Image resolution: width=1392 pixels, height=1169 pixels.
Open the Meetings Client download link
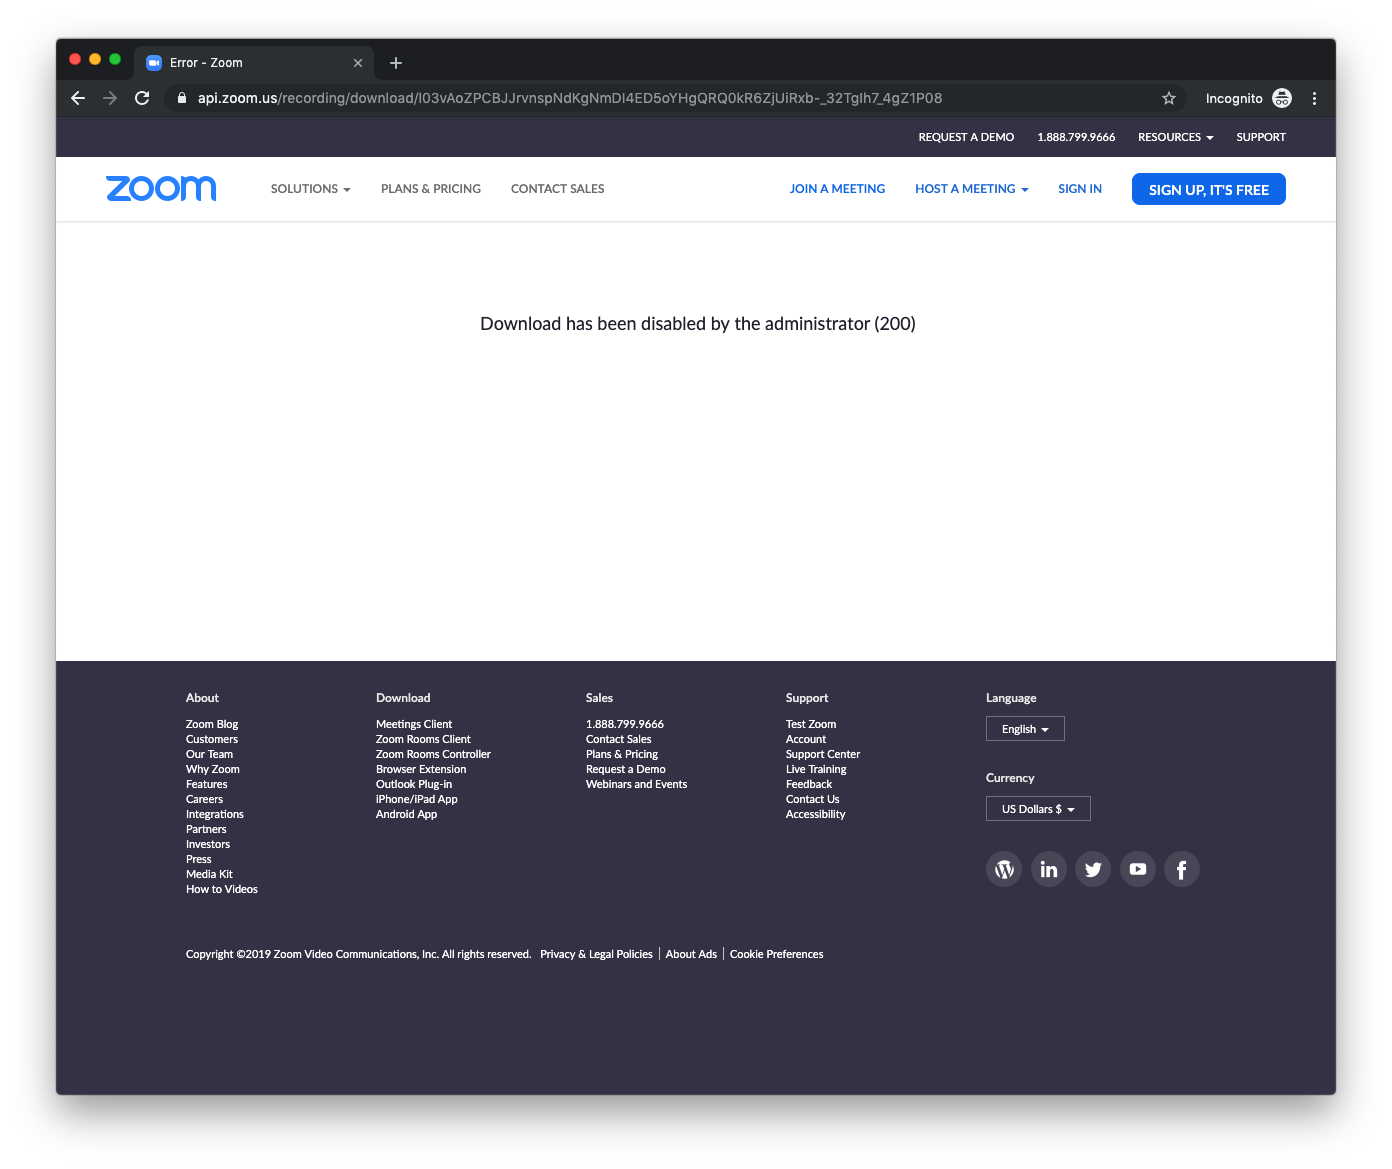[414, 724]
